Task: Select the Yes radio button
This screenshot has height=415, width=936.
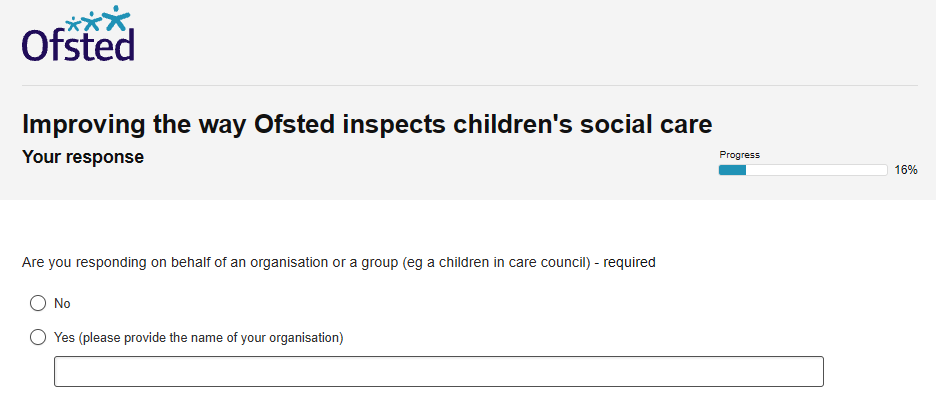Action: (x=38, y=337)
